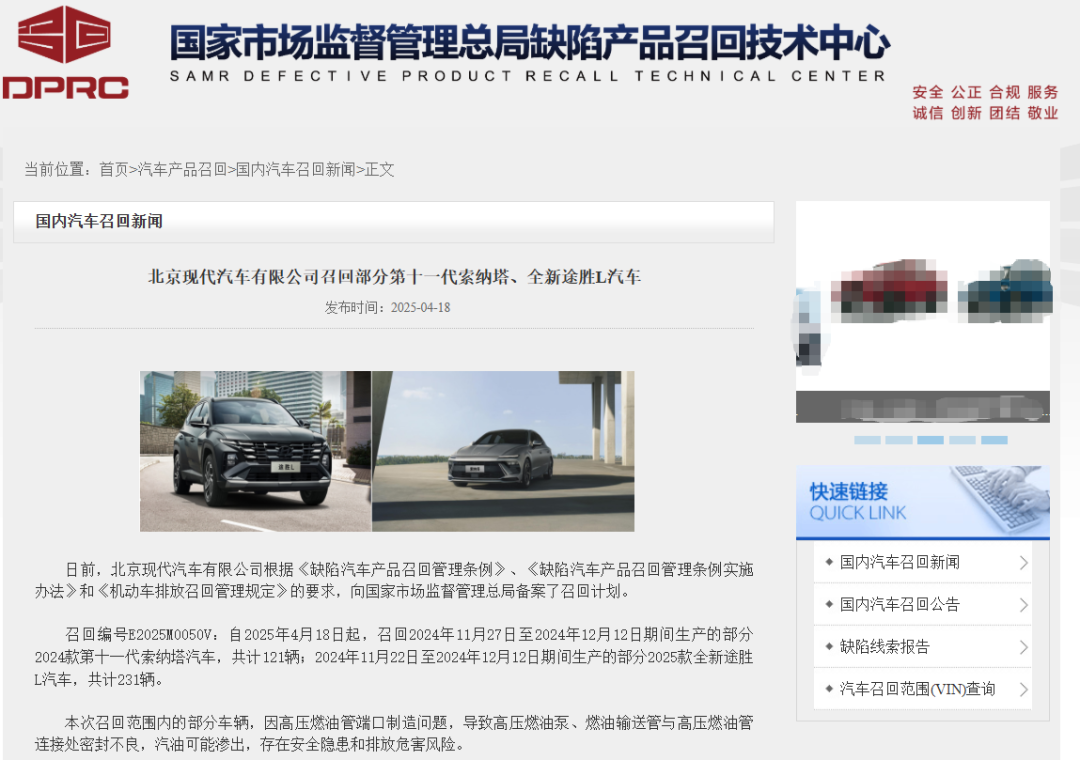Open 汽车召回范围(VIN)查询 quick link
The image size is (1080, 760).
[917, 688]
